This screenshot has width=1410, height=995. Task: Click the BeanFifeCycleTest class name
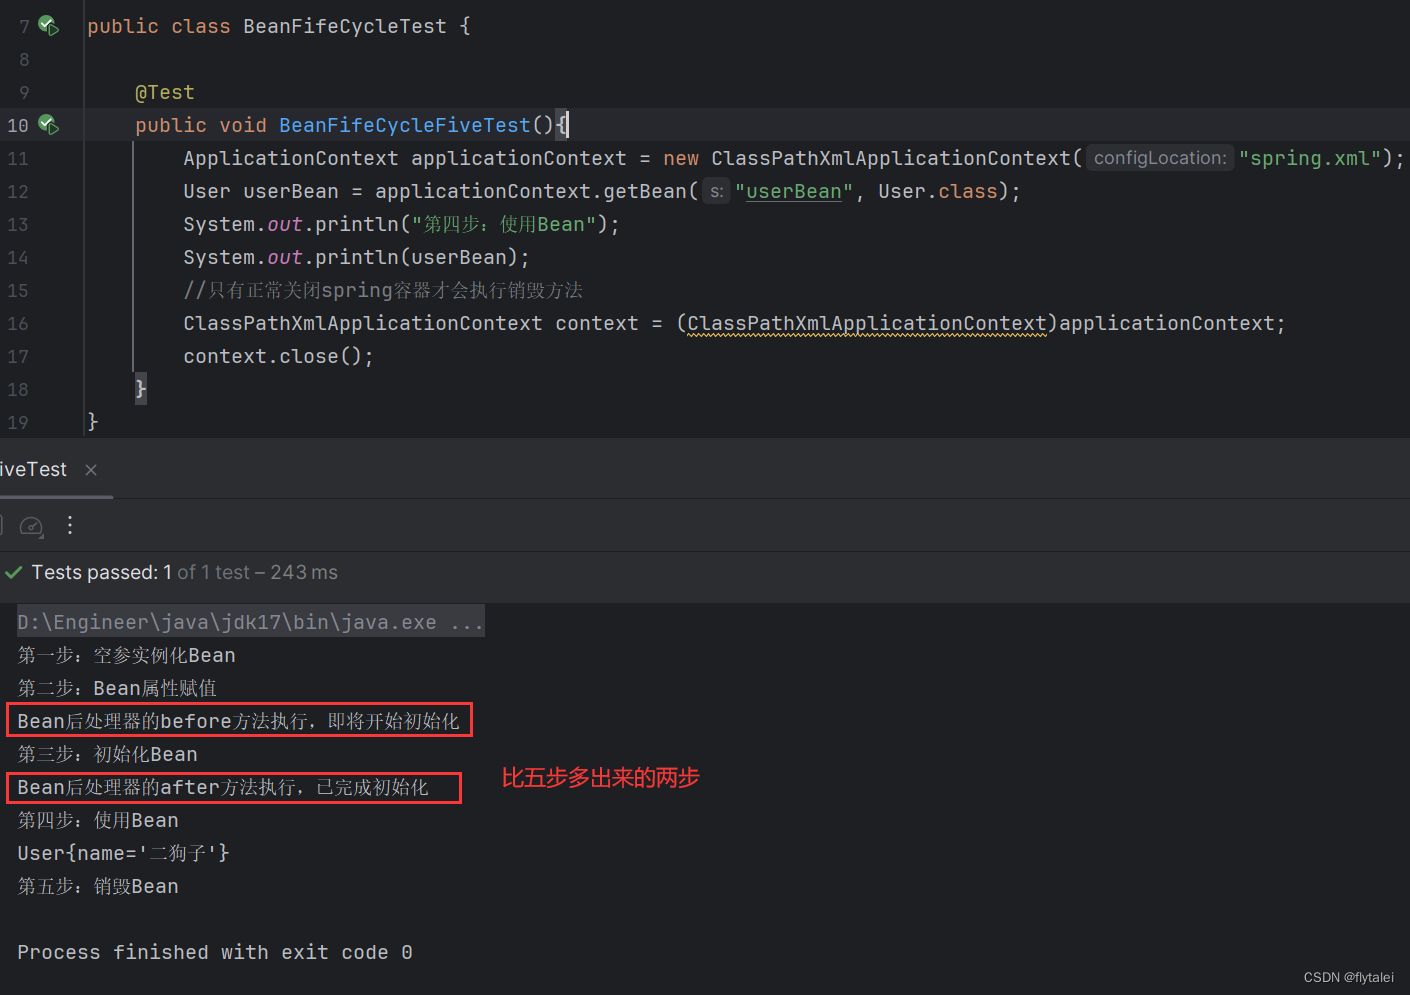point(345,26)
